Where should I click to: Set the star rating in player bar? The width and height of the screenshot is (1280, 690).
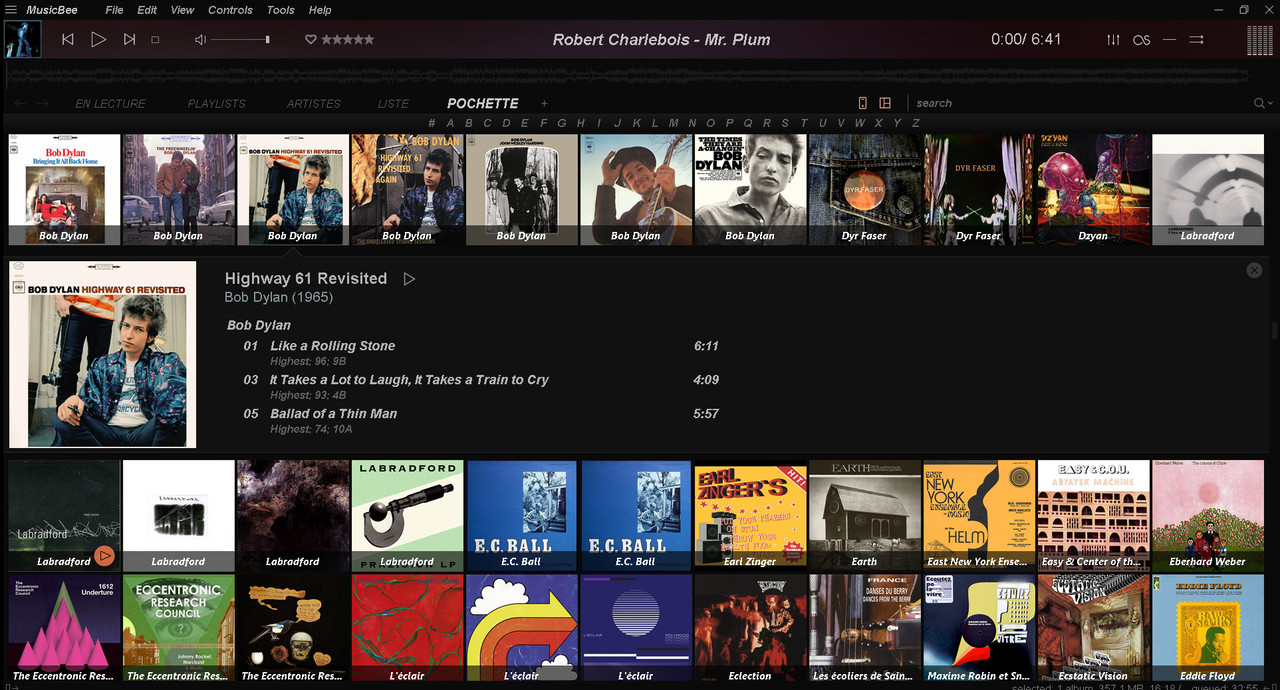[347, 39]
